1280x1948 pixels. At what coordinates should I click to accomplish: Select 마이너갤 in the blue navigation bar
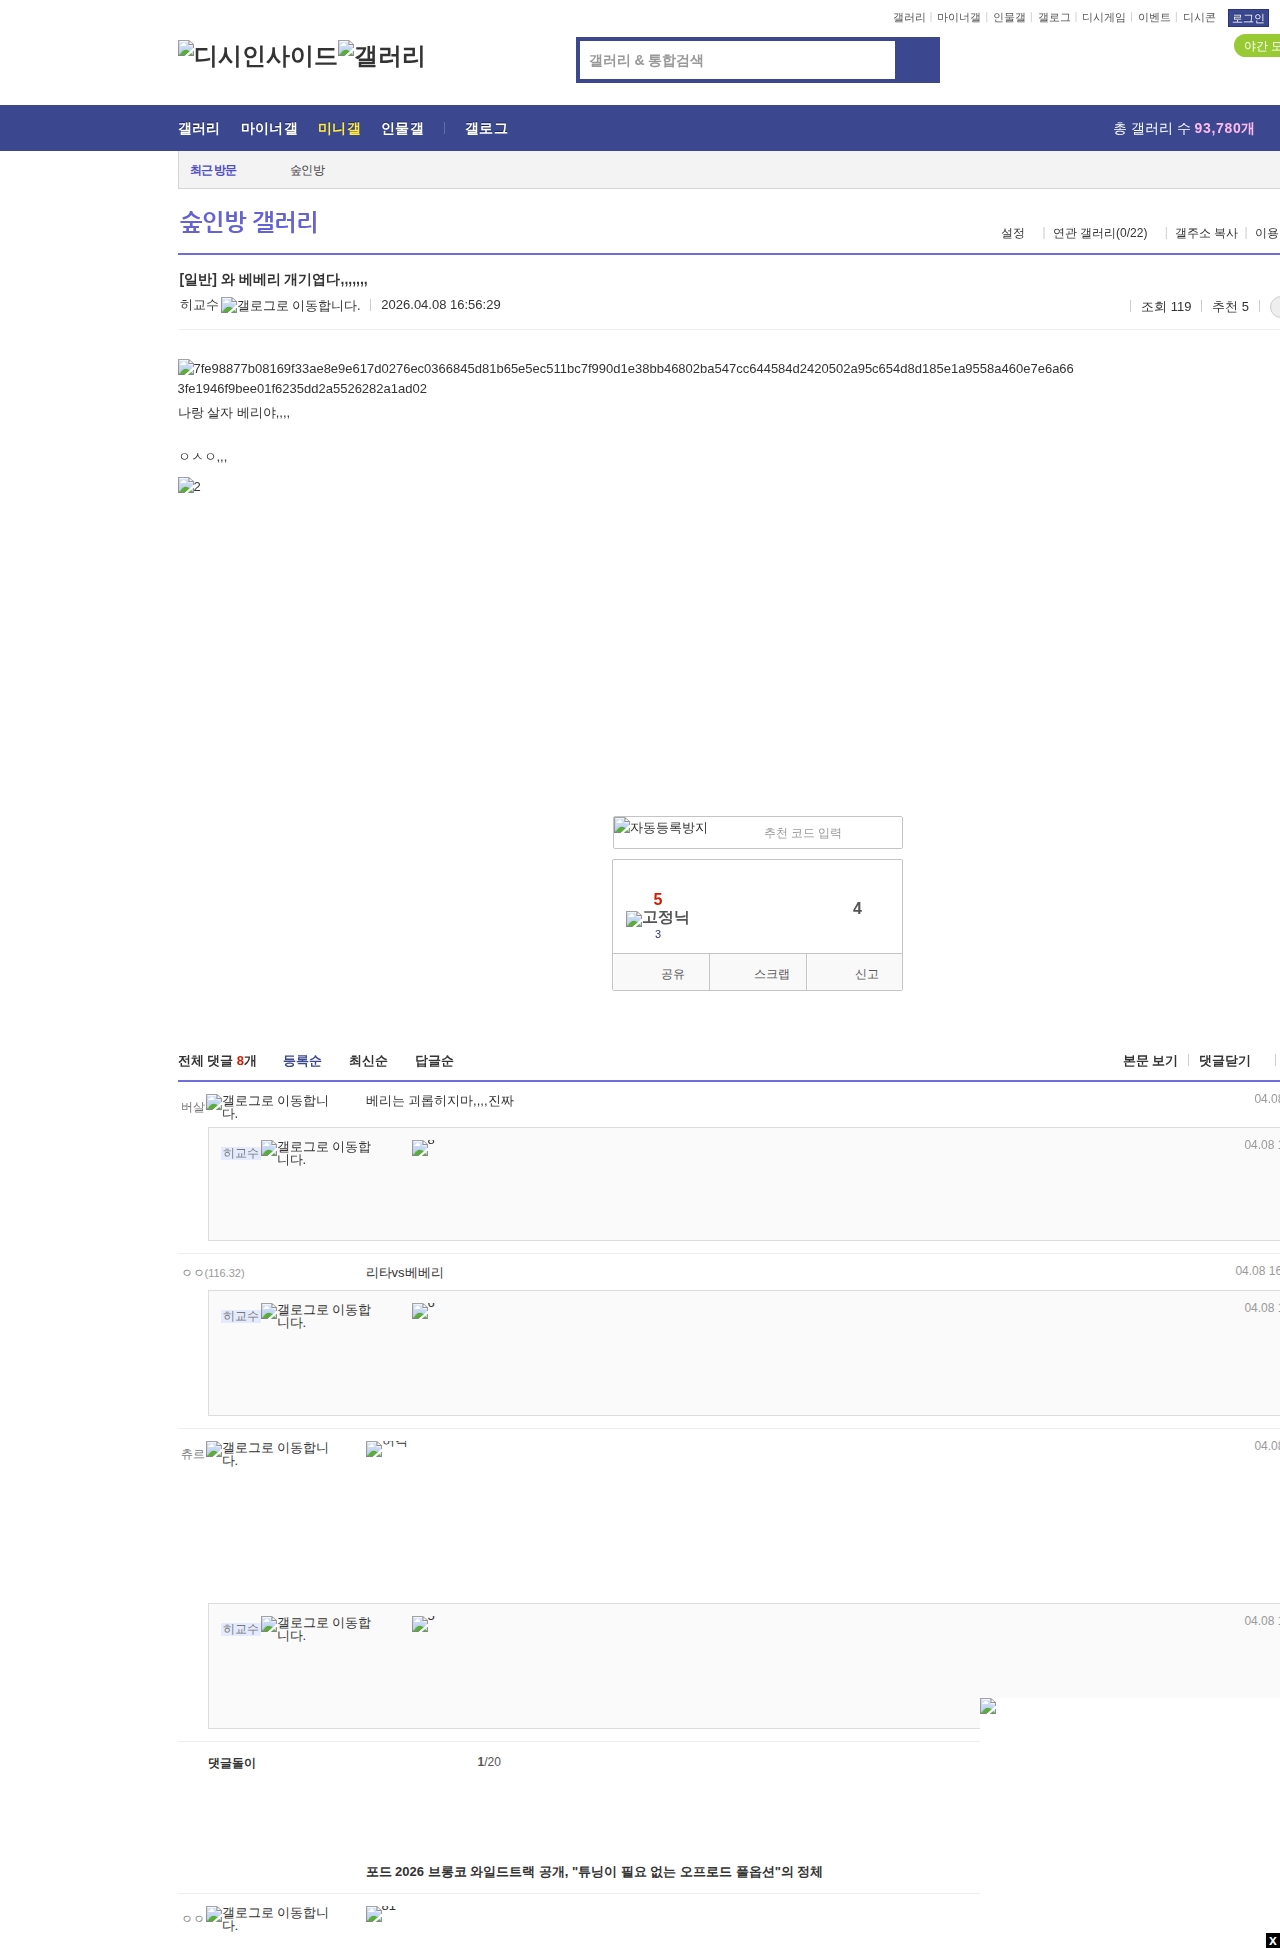click(269, 129)
